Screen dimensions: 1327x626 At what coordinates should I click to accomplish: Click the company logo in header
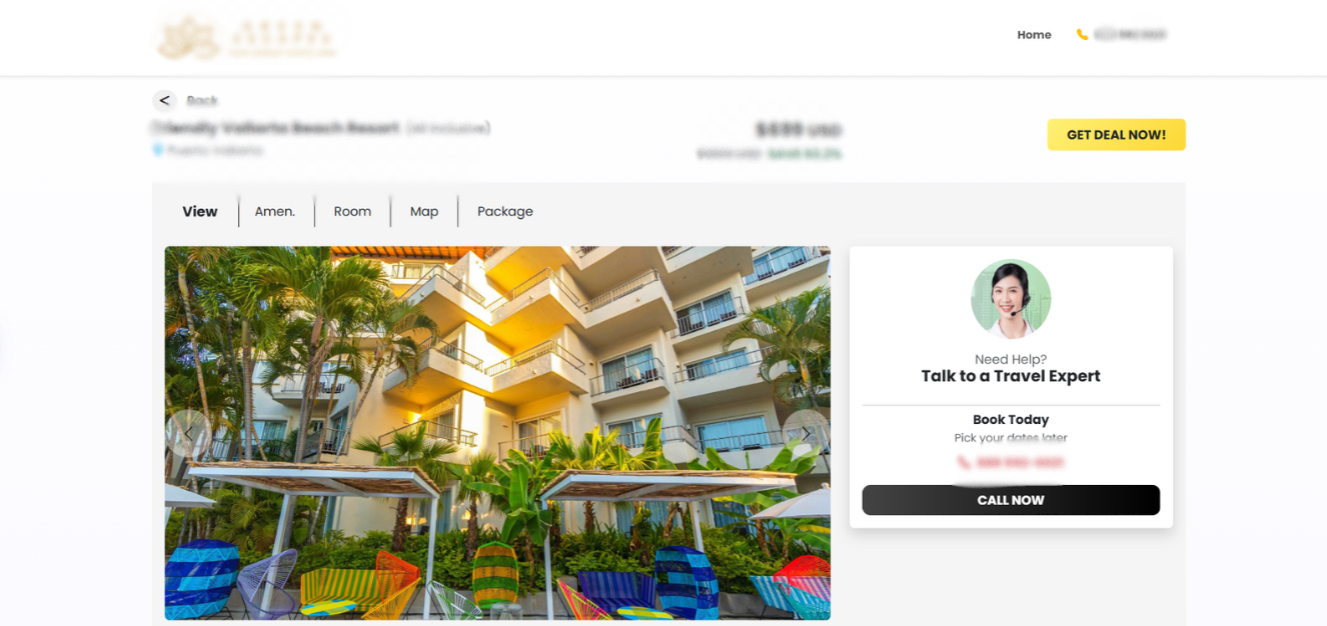(246, 38)
